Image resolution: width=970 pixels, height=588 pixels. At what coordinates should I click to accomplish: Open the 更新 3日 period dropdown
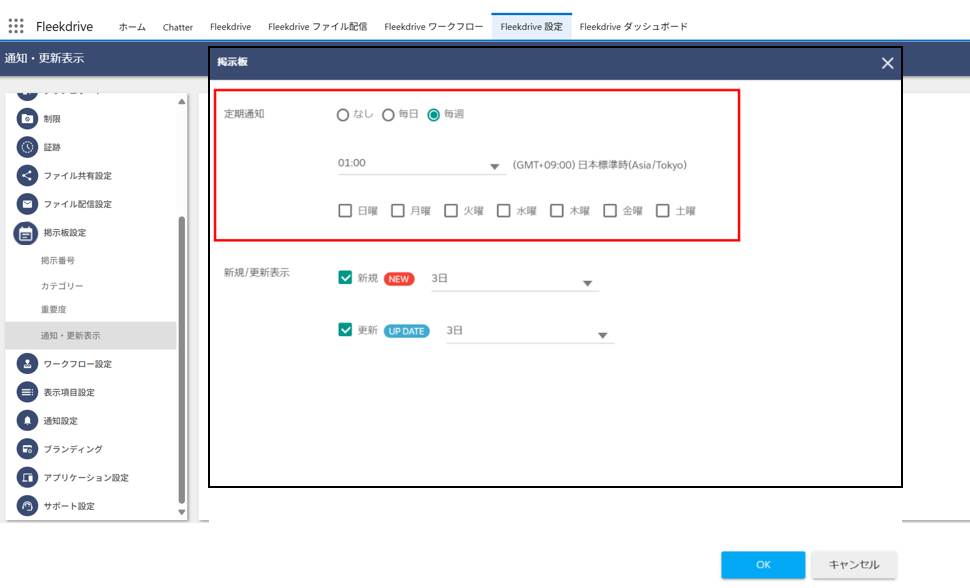coord(530,332)
